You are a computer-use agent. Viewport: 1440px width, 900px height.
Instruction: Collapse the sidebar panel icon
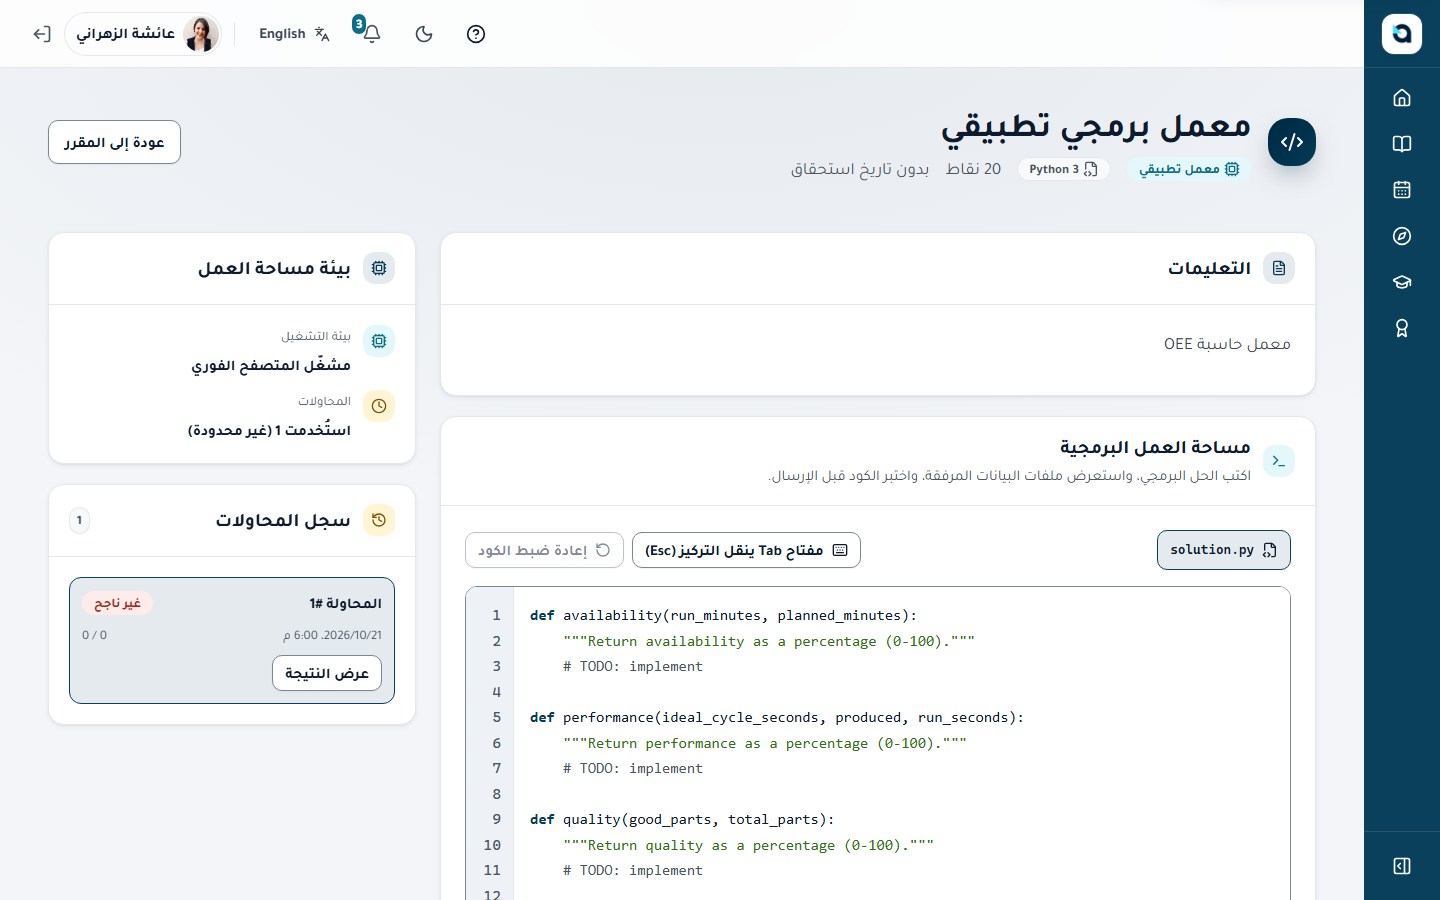[1402, 866]
